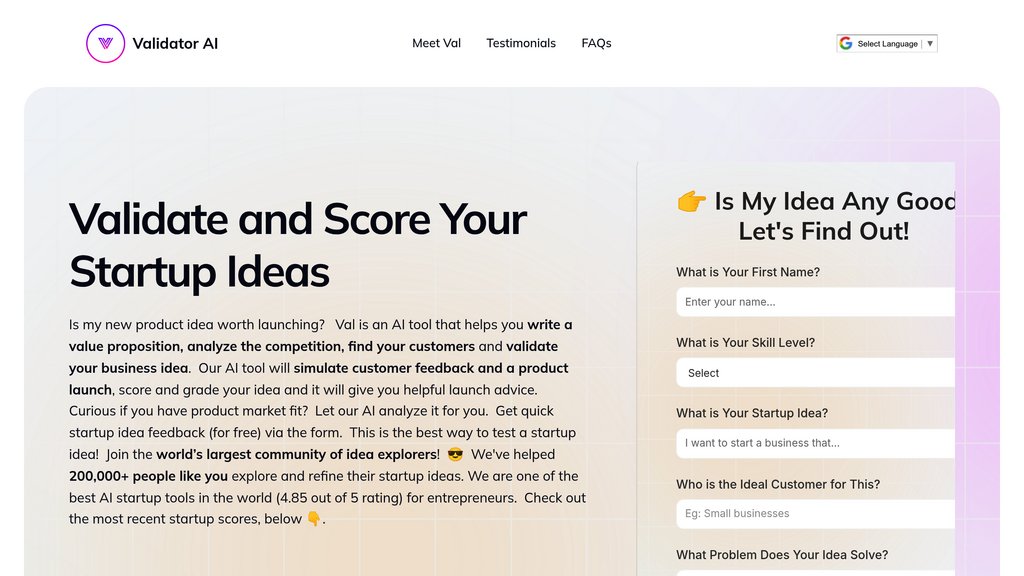Viewport: 1024px width, 576px height.
Task: Click the "Enter your name..." input field
Action: [x=815, y=301]
